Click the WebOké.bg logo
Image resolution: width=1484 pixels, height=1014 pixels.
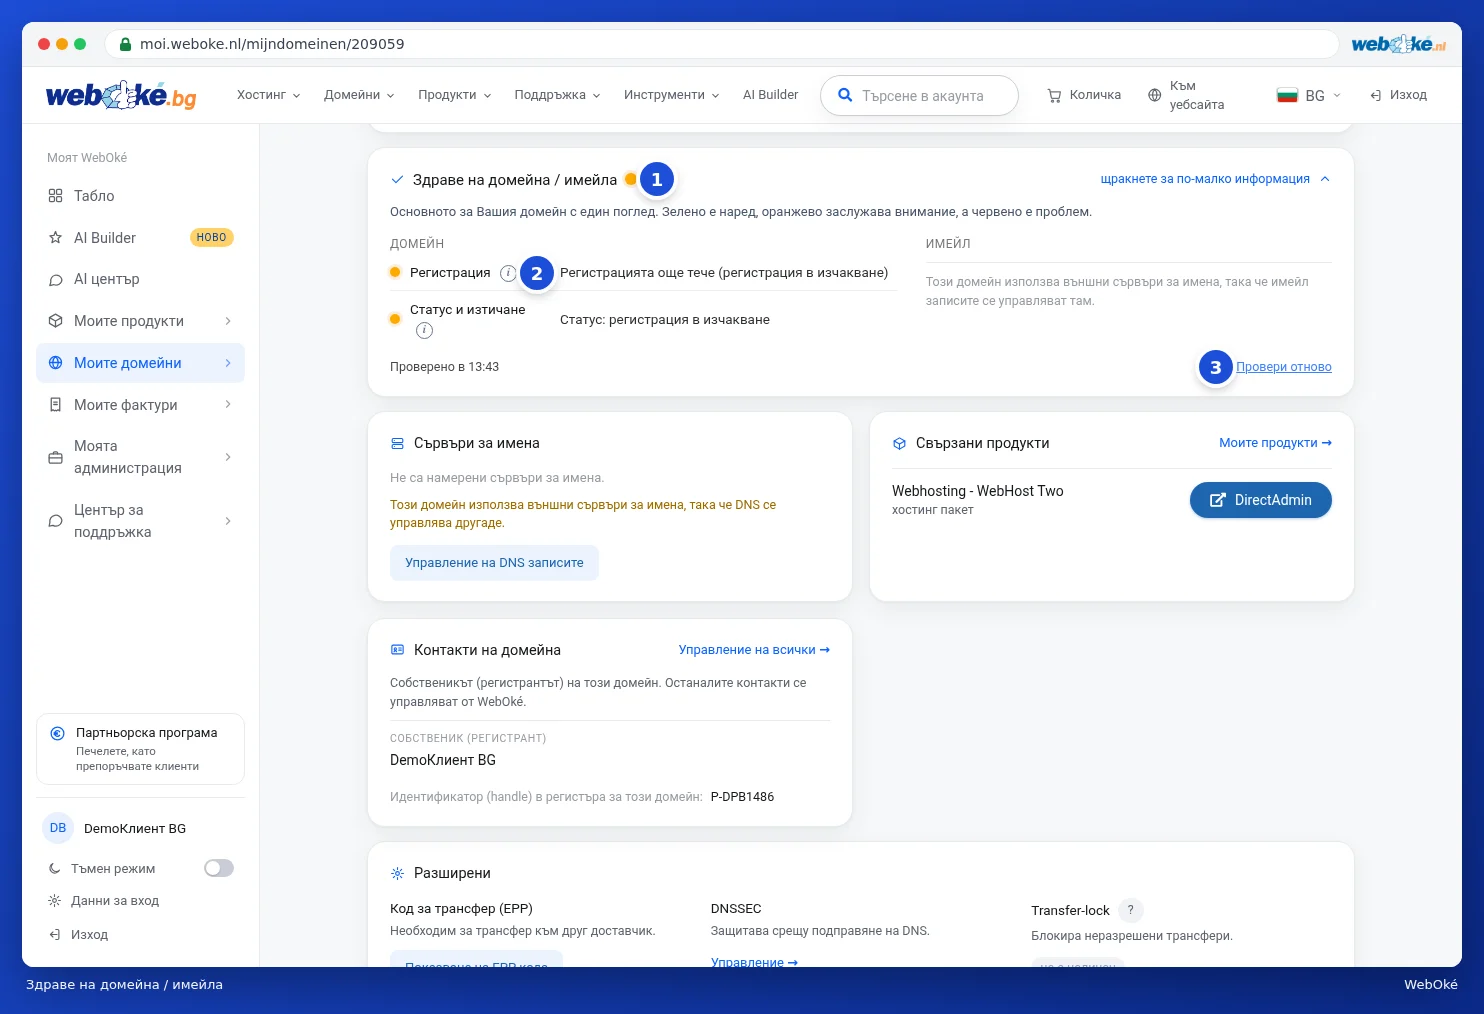click(121, 95)
